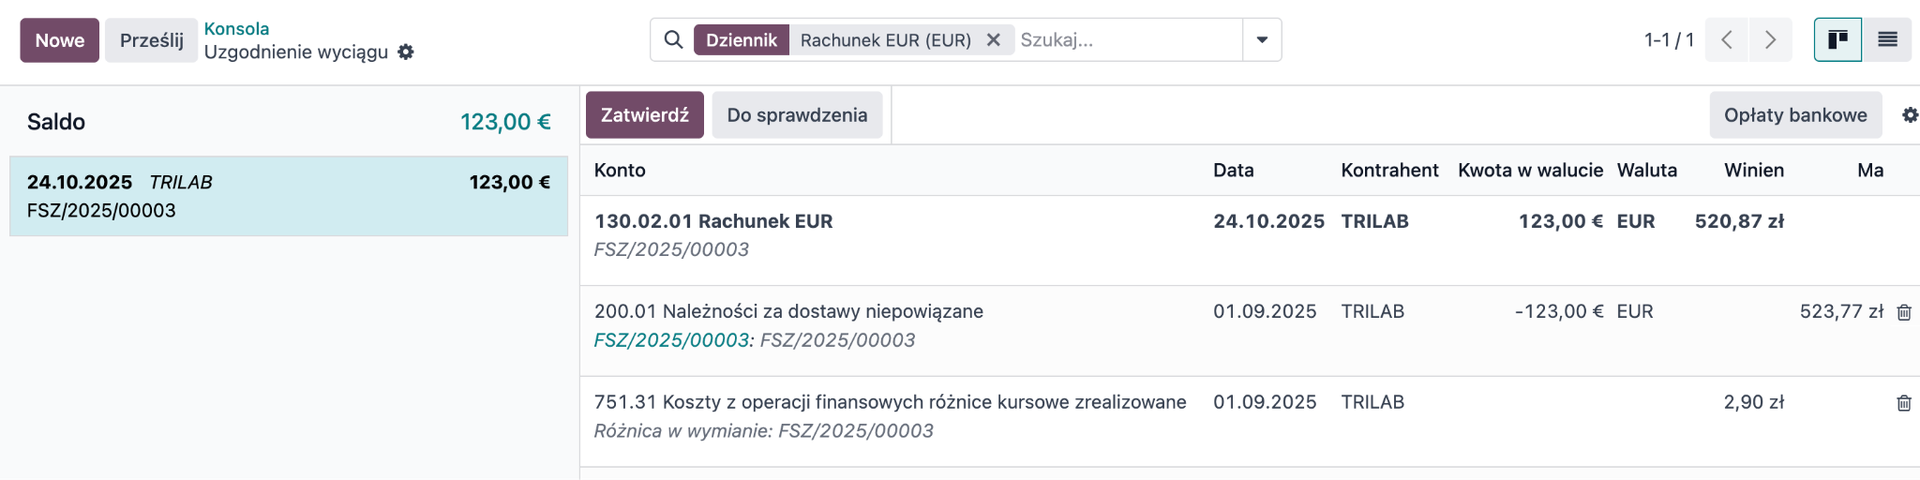This screenshot has height=480, width=1920.
Task: Go to previous record page
Action: tap(1726, 40)
